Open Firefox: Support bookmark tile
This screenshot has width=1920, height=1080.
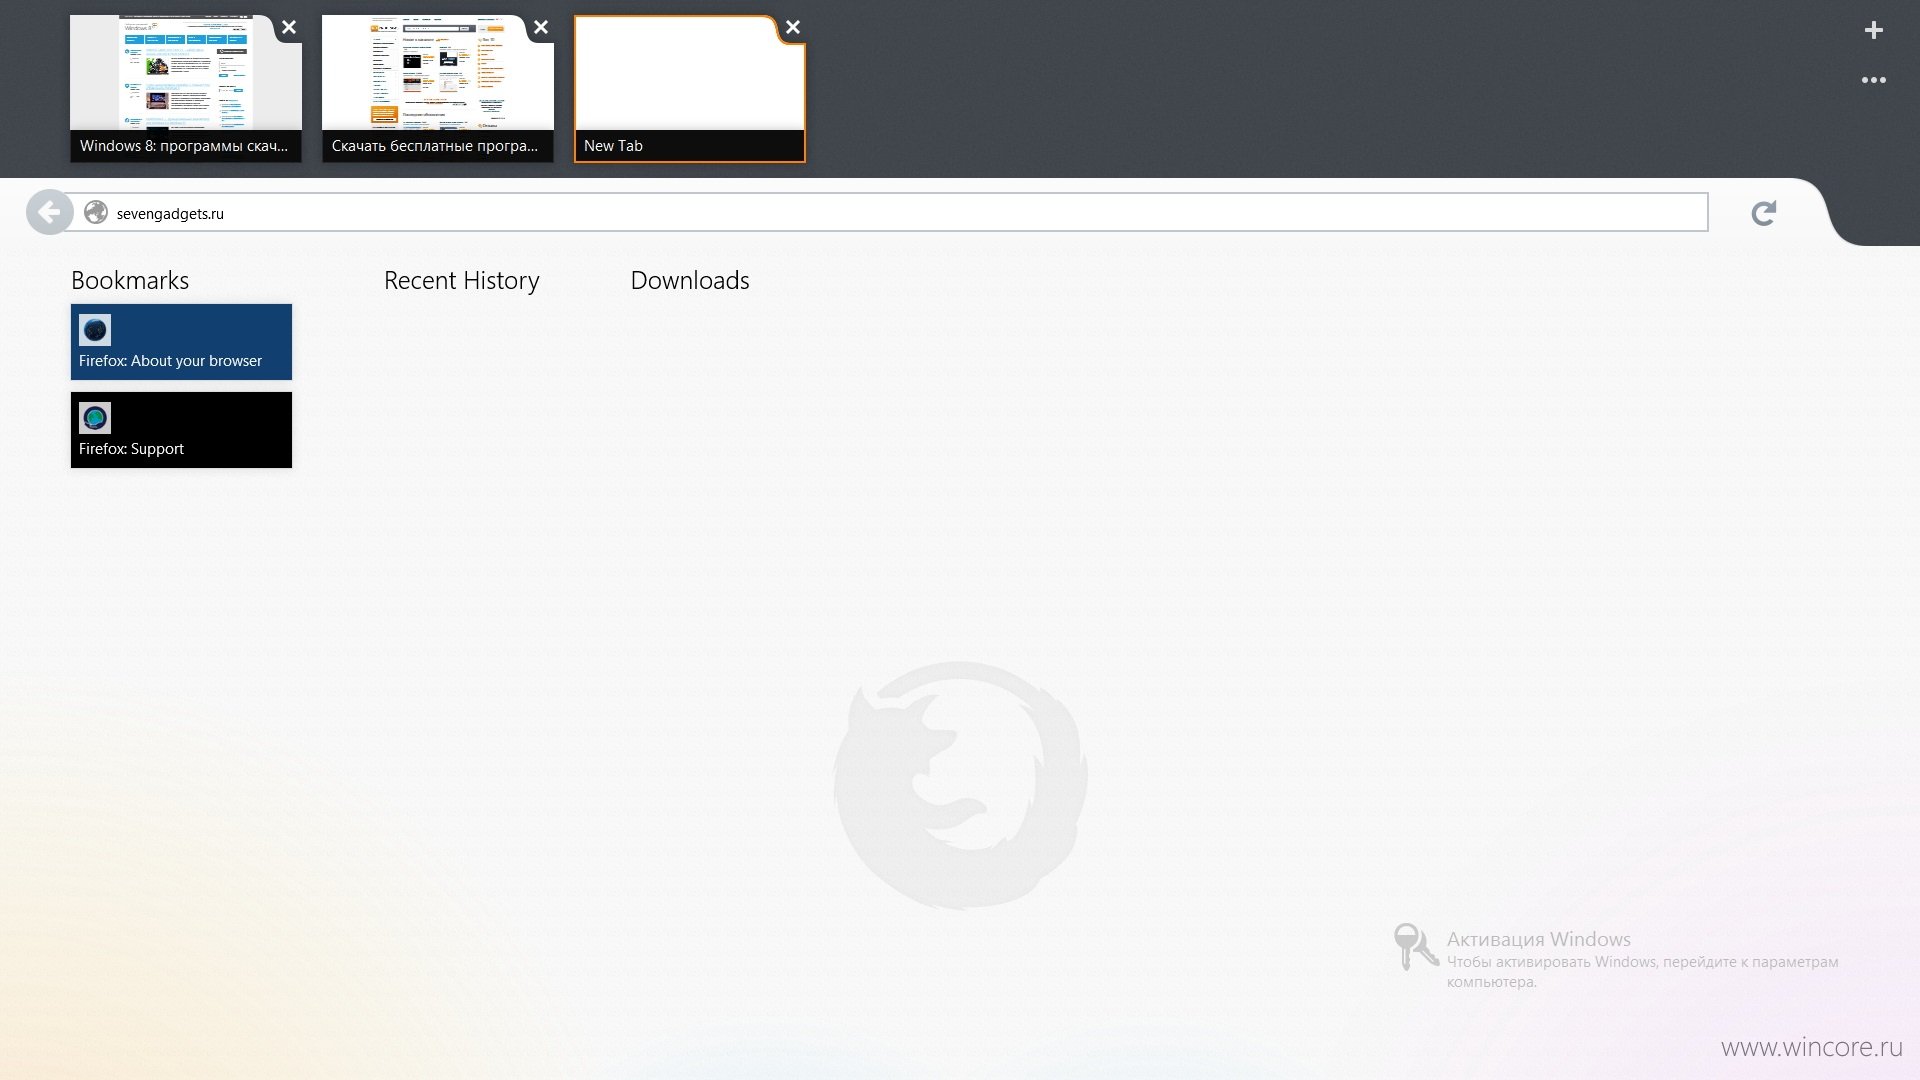(181, 430)
